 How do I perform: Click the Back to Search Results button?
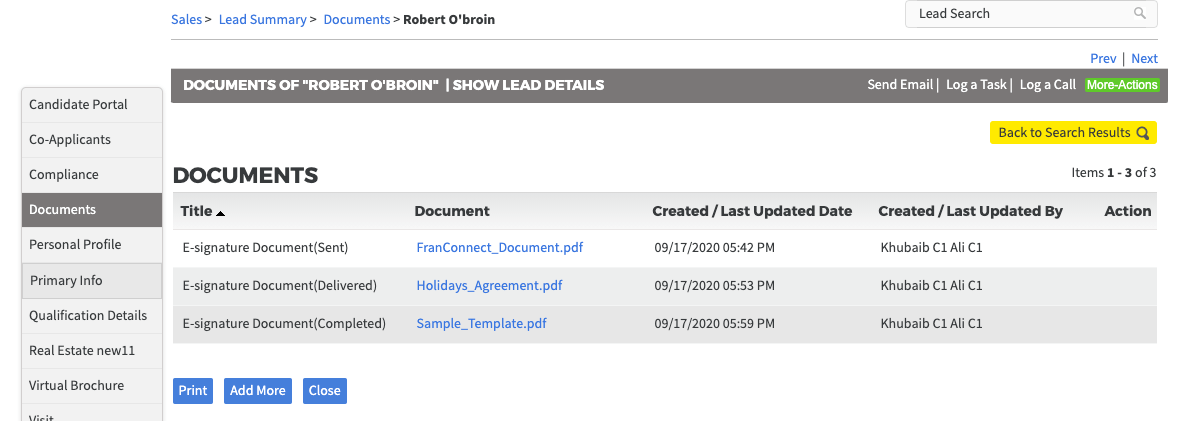point(1073,132)
